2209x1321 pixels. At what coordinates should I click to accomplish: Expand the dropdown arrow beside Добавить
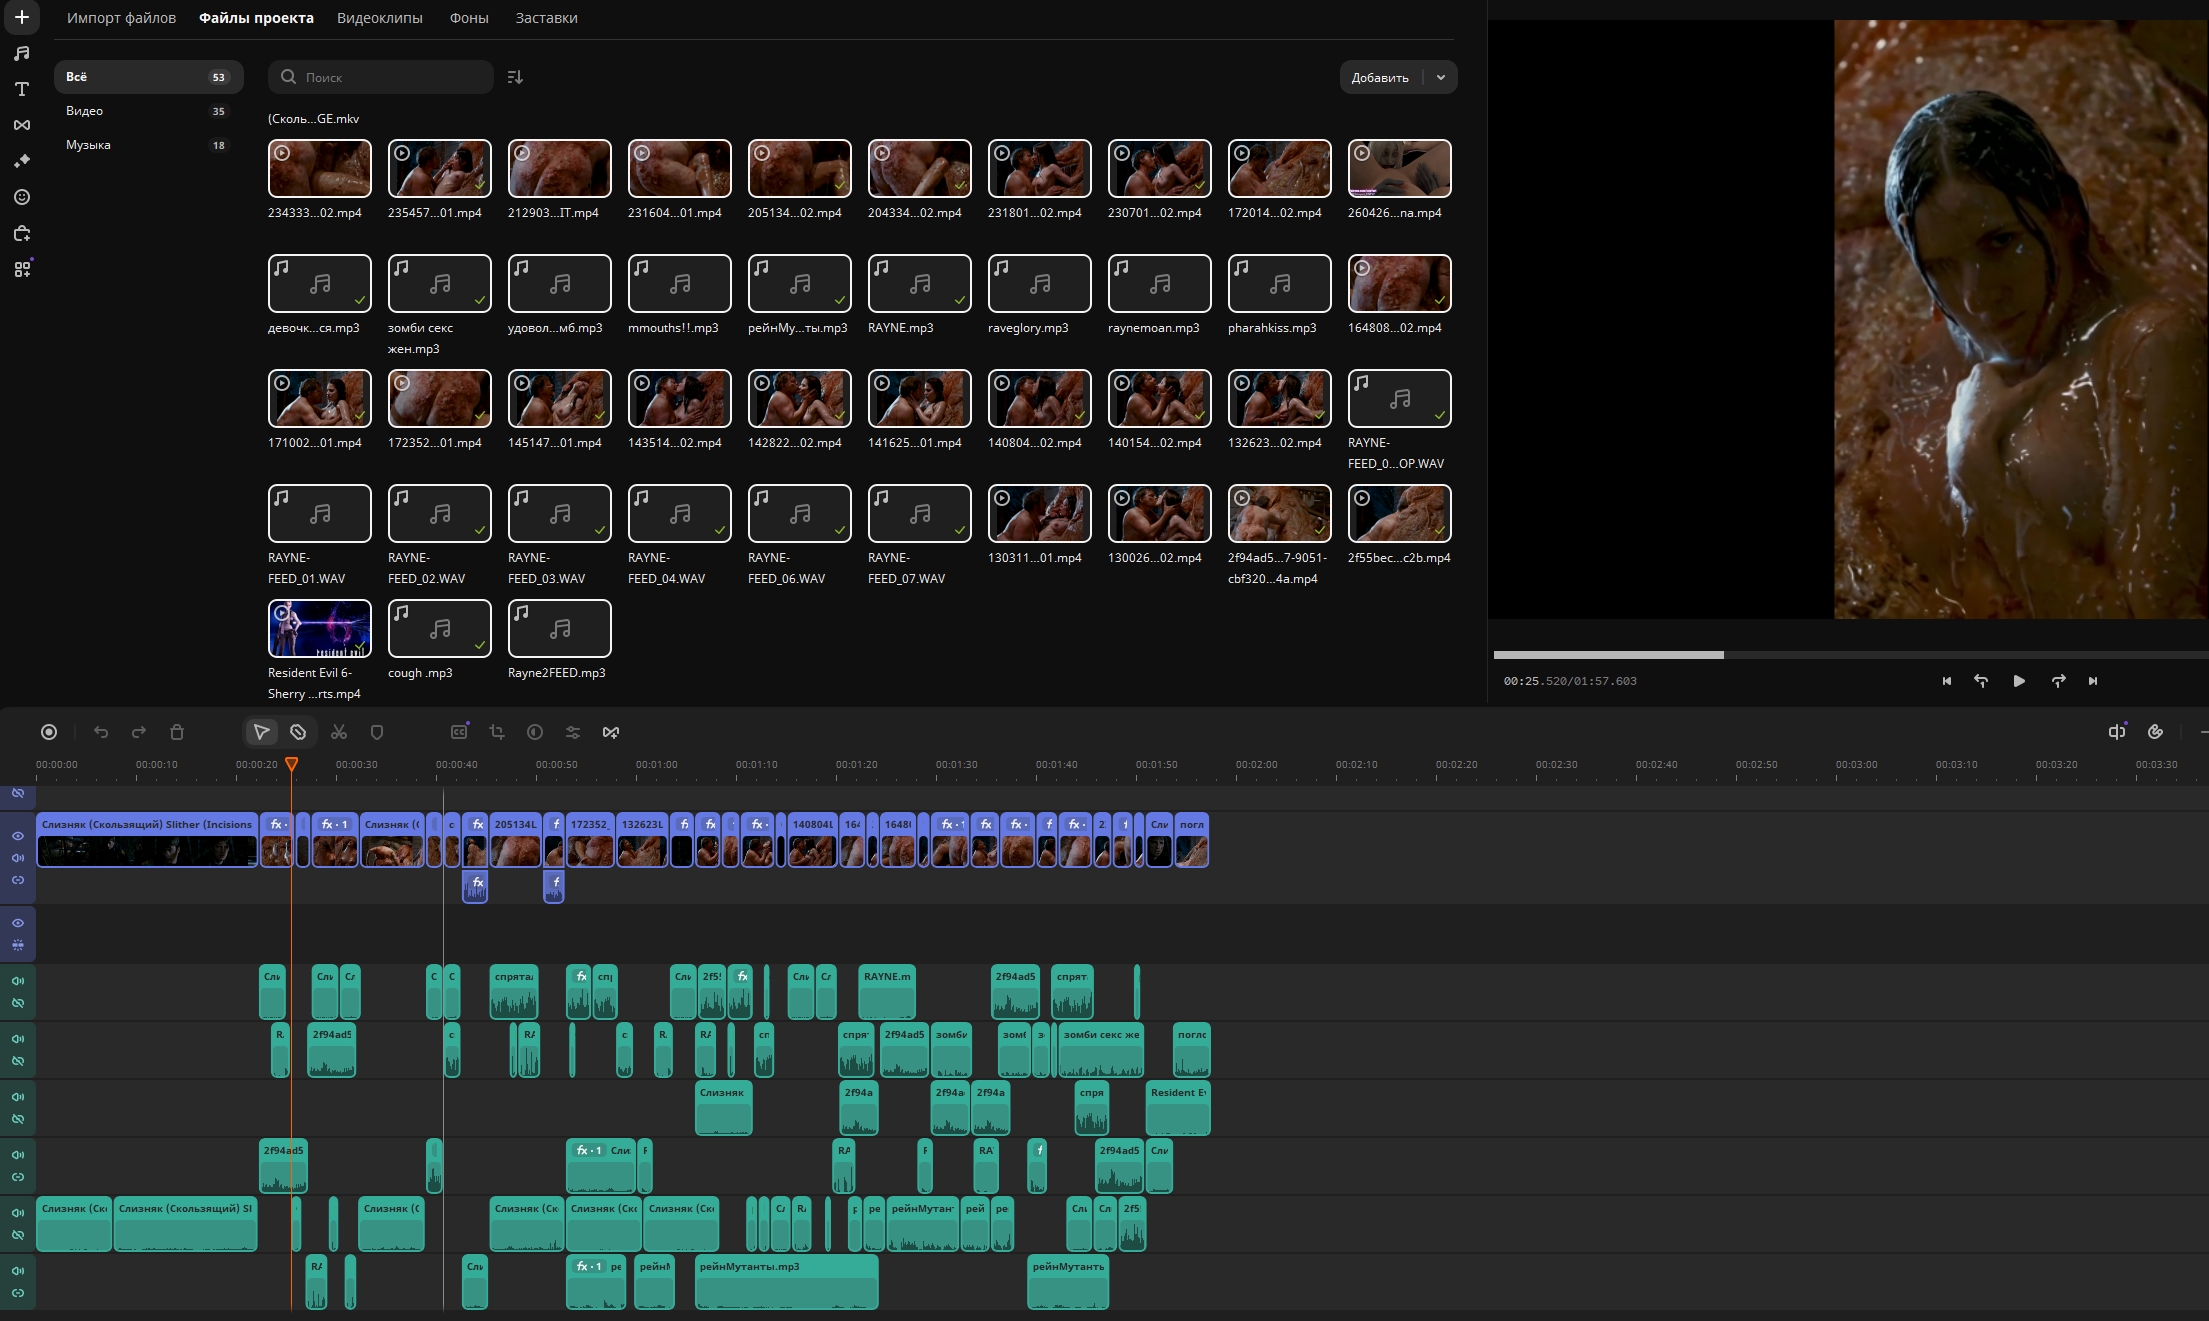(x=1441, y=77)
